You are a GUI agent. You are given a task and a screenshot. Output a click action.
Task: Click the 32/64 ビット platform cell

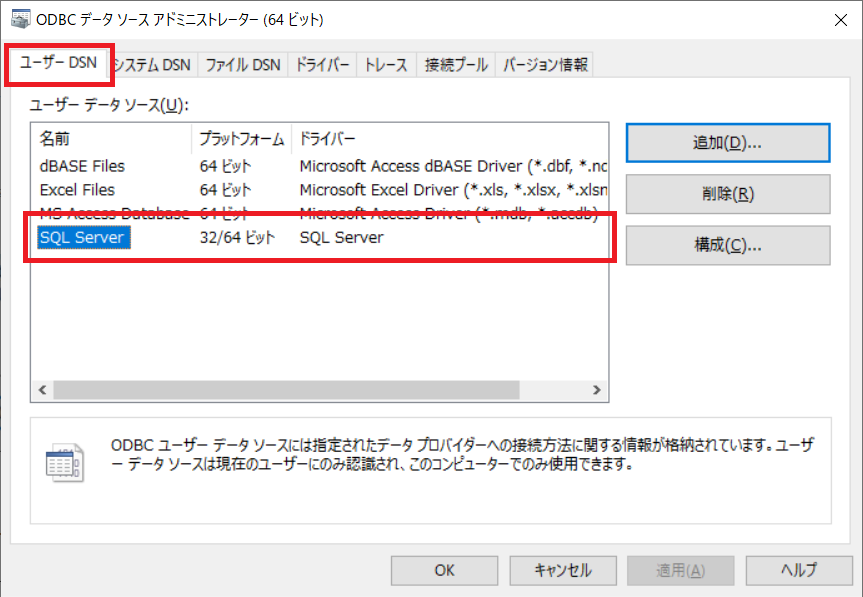(237, 238)
